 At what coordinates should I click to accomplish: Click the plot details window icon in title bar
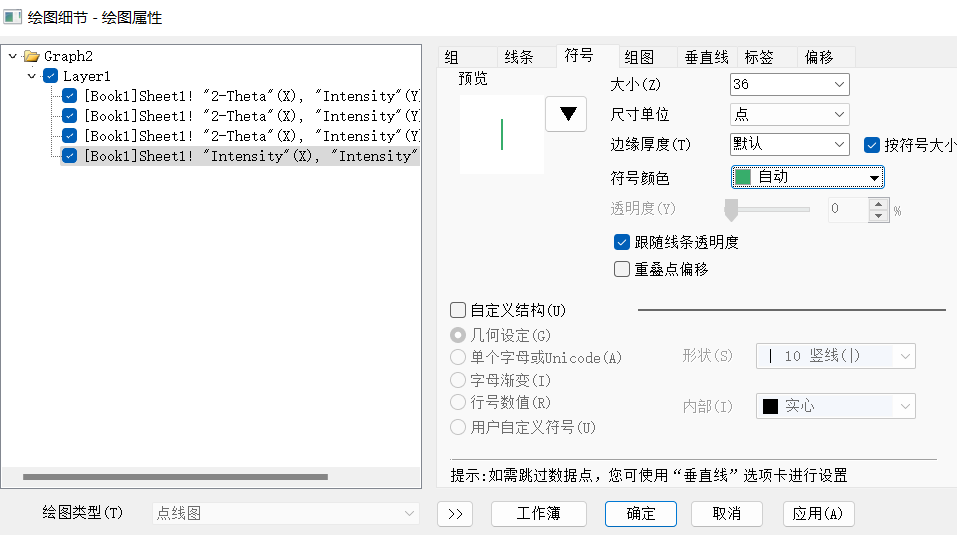[x=12, y=16]
